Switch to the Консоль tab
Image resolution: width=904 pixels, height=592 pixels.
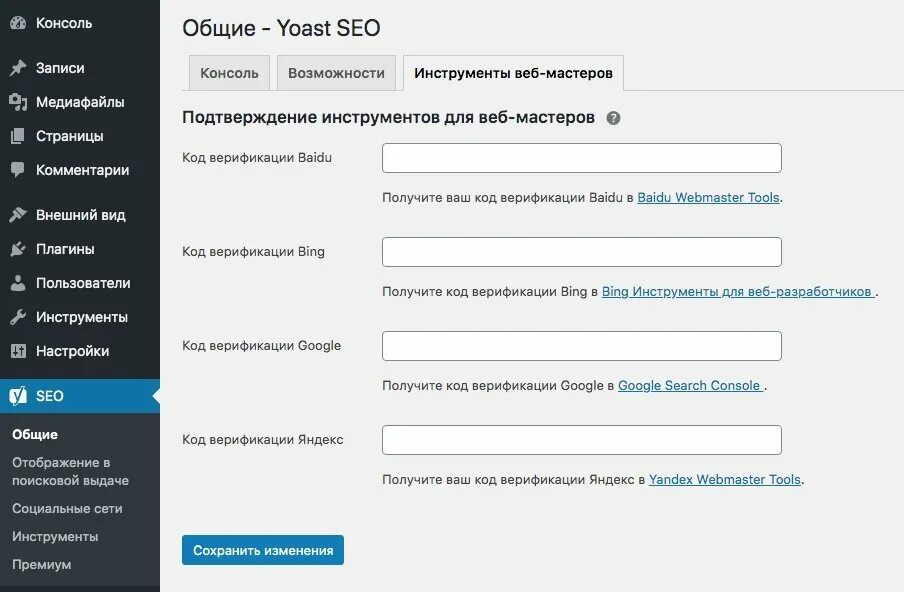point(229,73)
